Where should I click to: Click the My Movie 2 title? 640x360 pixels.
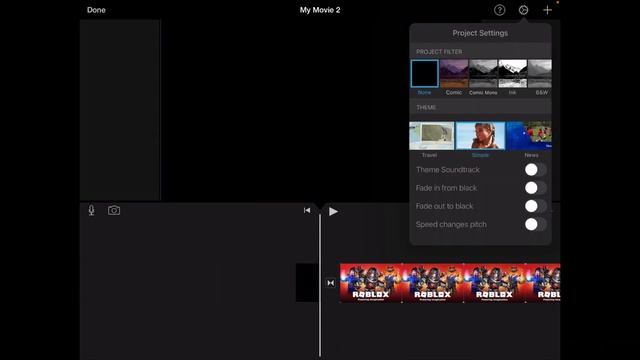[x=320, y=10]
